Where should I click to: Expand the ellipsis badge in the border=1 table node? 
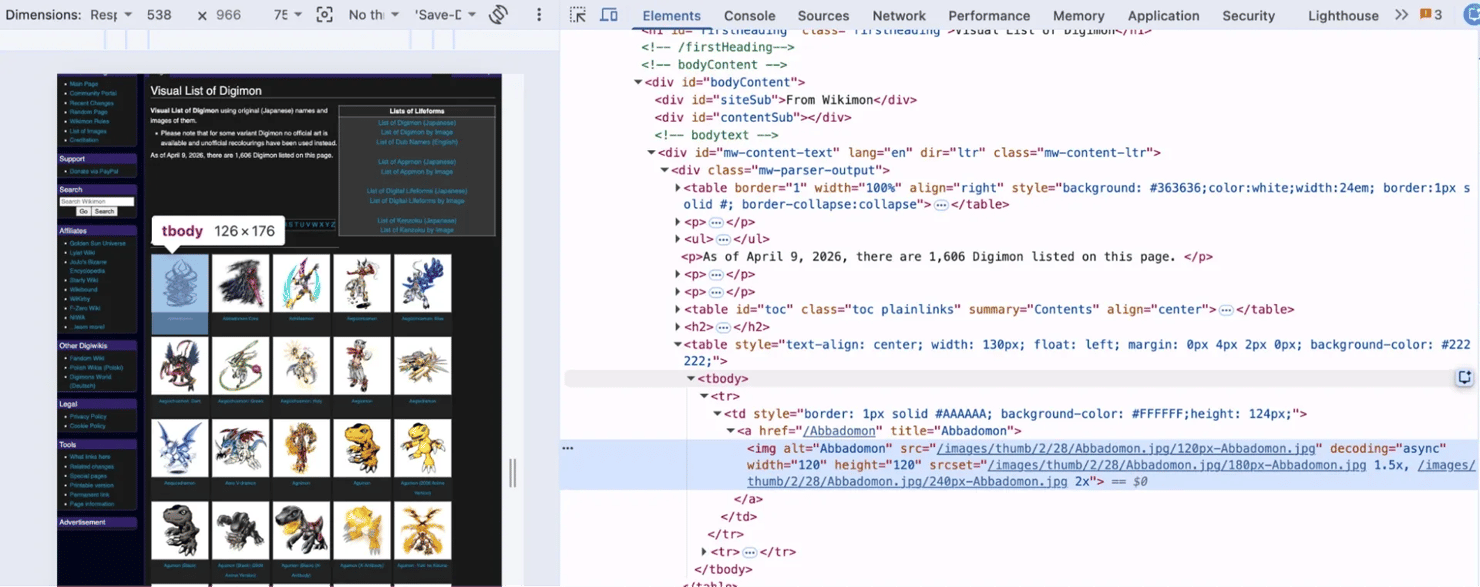click(941, 204)
